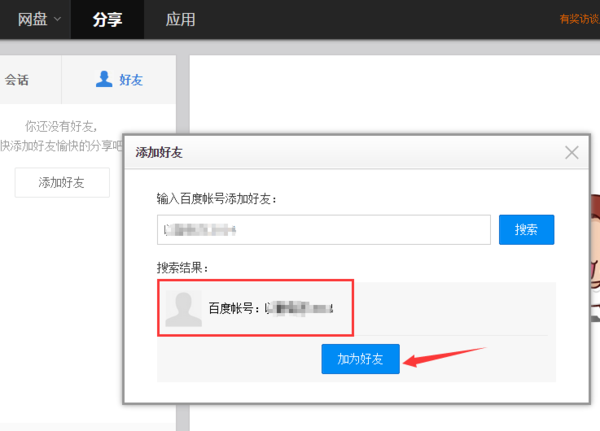Switch to the 会话 tab
The width and height of the screenshot is (600, 431).
pyautogui.click(x=17, y=80)
